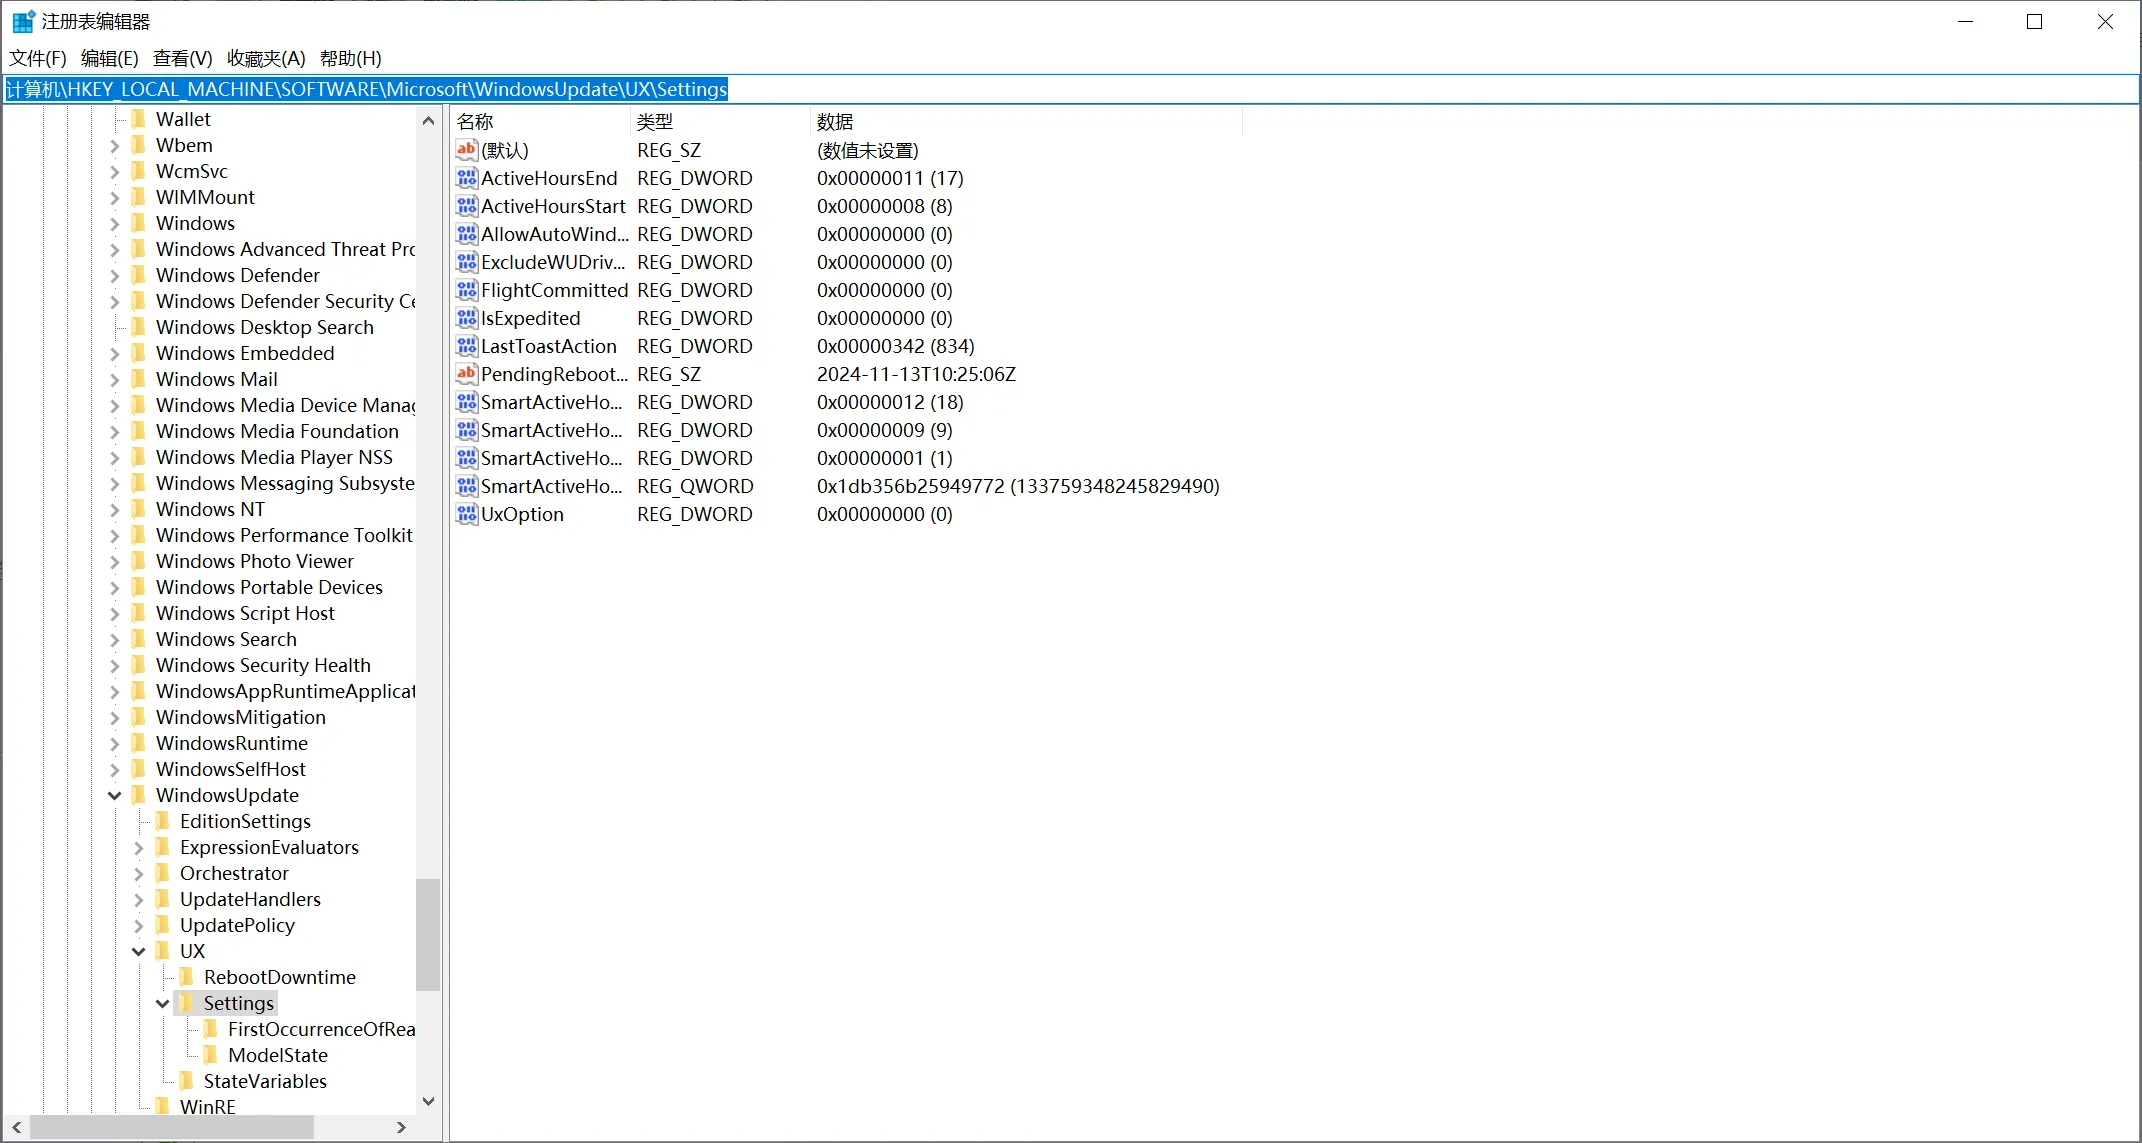Expand the Windows NT tree node

coord(114,510)
